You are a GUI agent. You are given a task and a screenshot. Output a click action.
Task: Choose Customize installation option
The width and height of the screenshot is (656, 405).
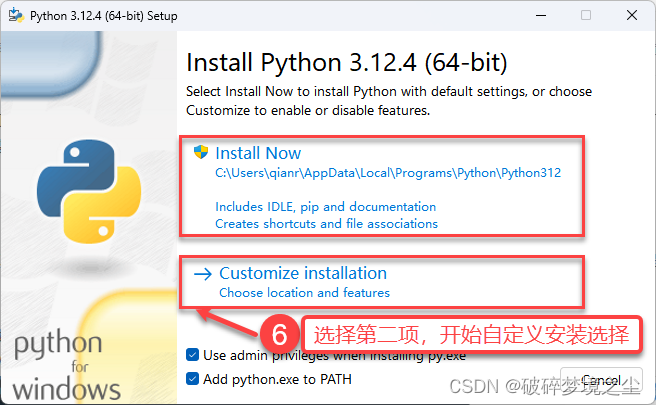(x=382, y=282)
